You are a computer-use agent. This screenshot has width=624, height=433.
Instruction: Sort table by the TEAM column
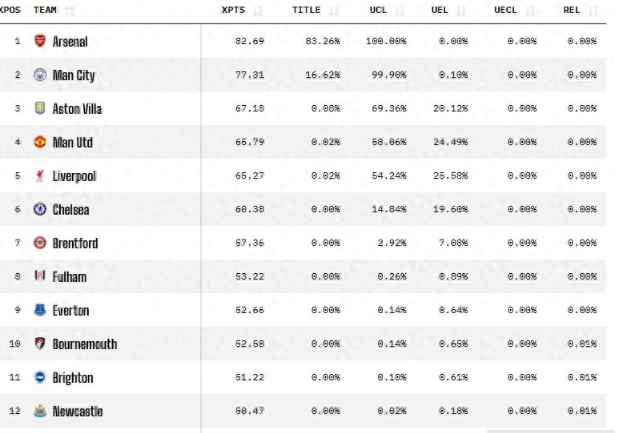point(45,10)
